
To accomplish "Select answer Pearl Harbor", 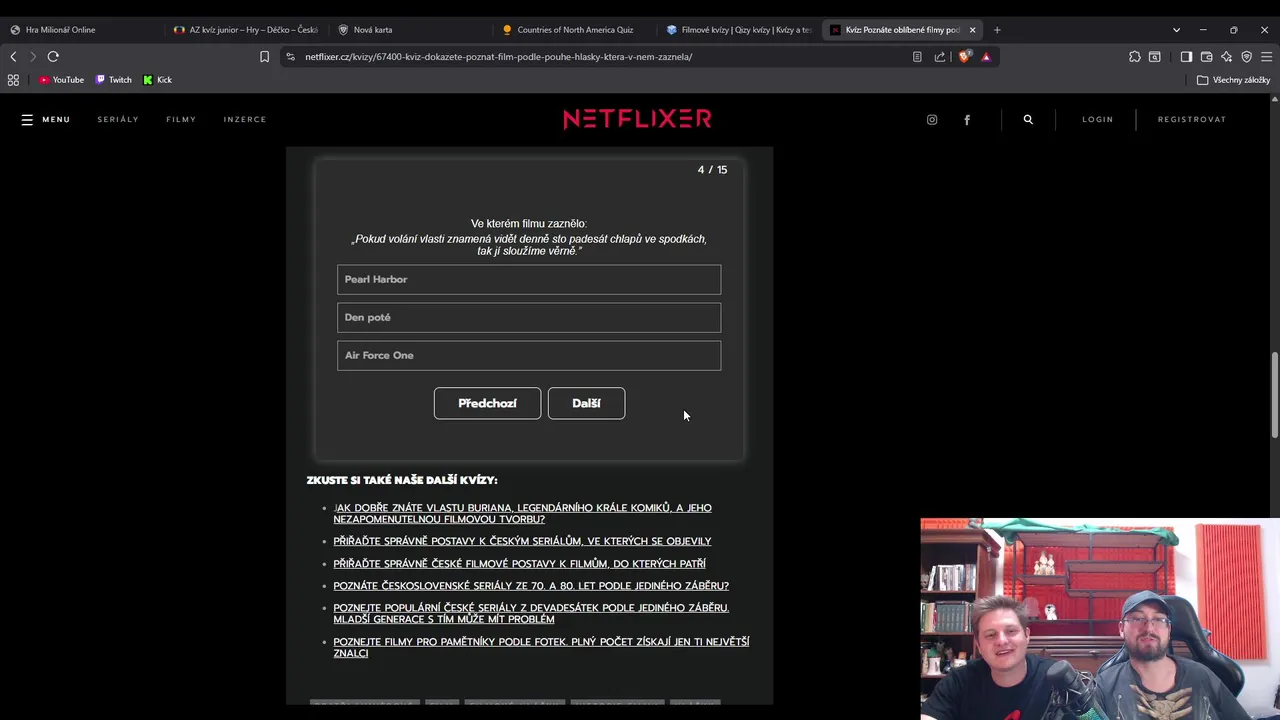I will coord(529,279).
